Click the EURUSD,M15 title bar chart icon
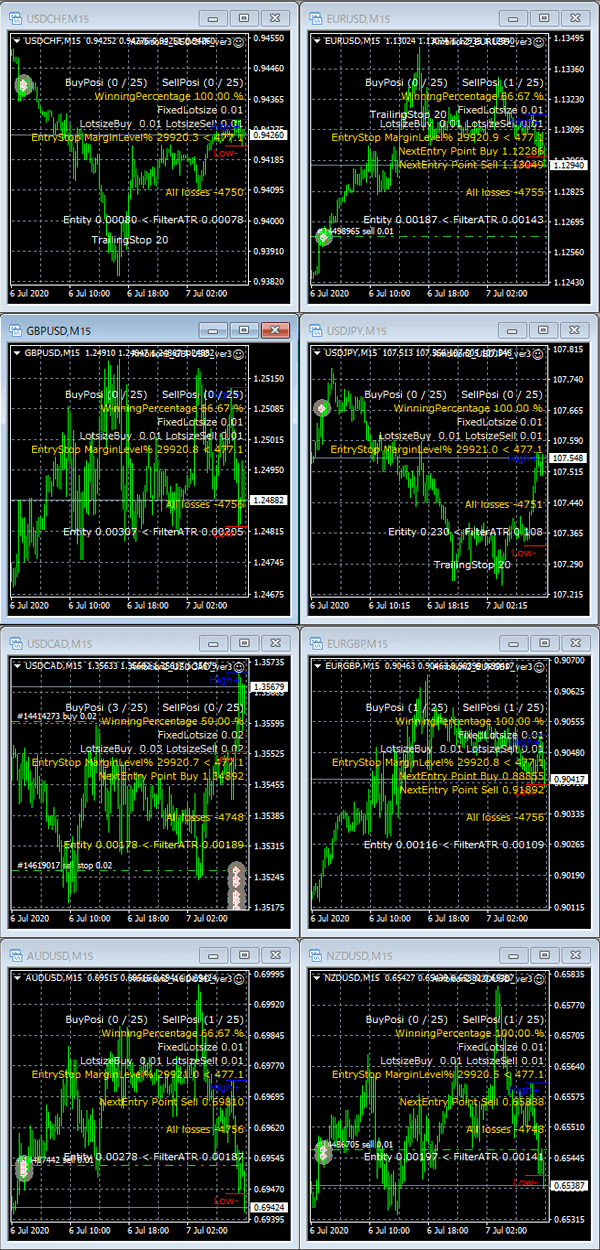The width and height of the screenshot is (600, 1250). (314, 18)
